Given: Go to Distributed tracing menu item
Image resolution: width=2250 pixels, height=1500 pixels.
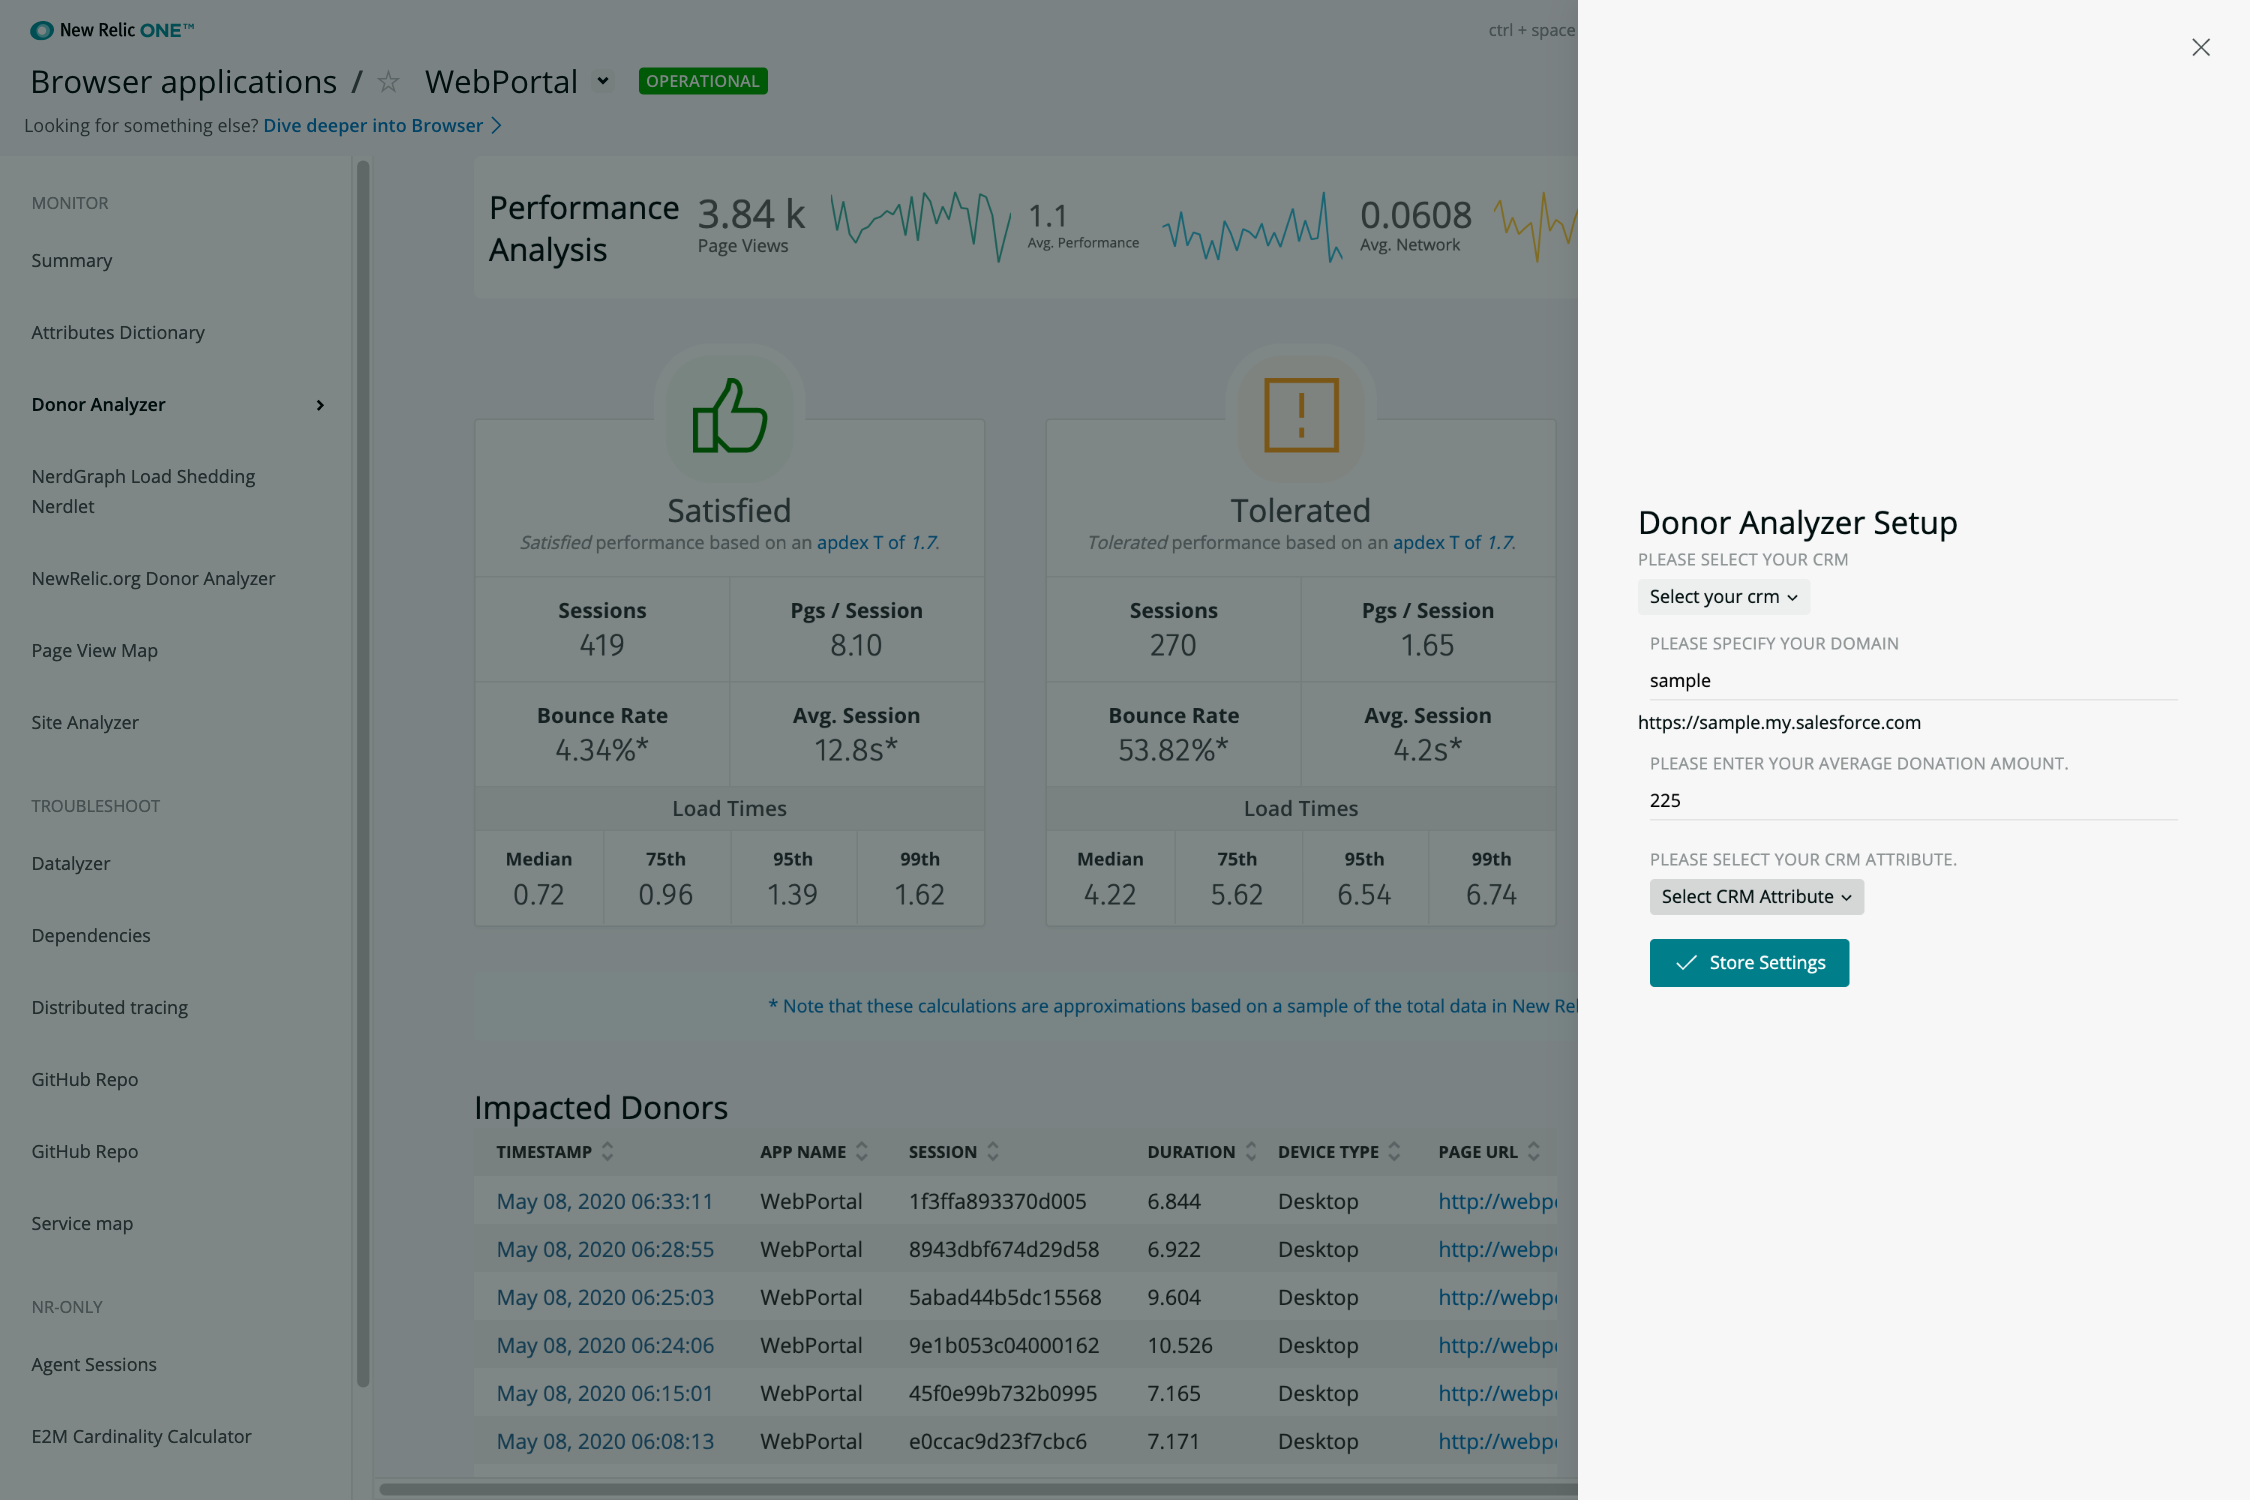Looking at the screenshot, I should click(x=109, y=1007).
